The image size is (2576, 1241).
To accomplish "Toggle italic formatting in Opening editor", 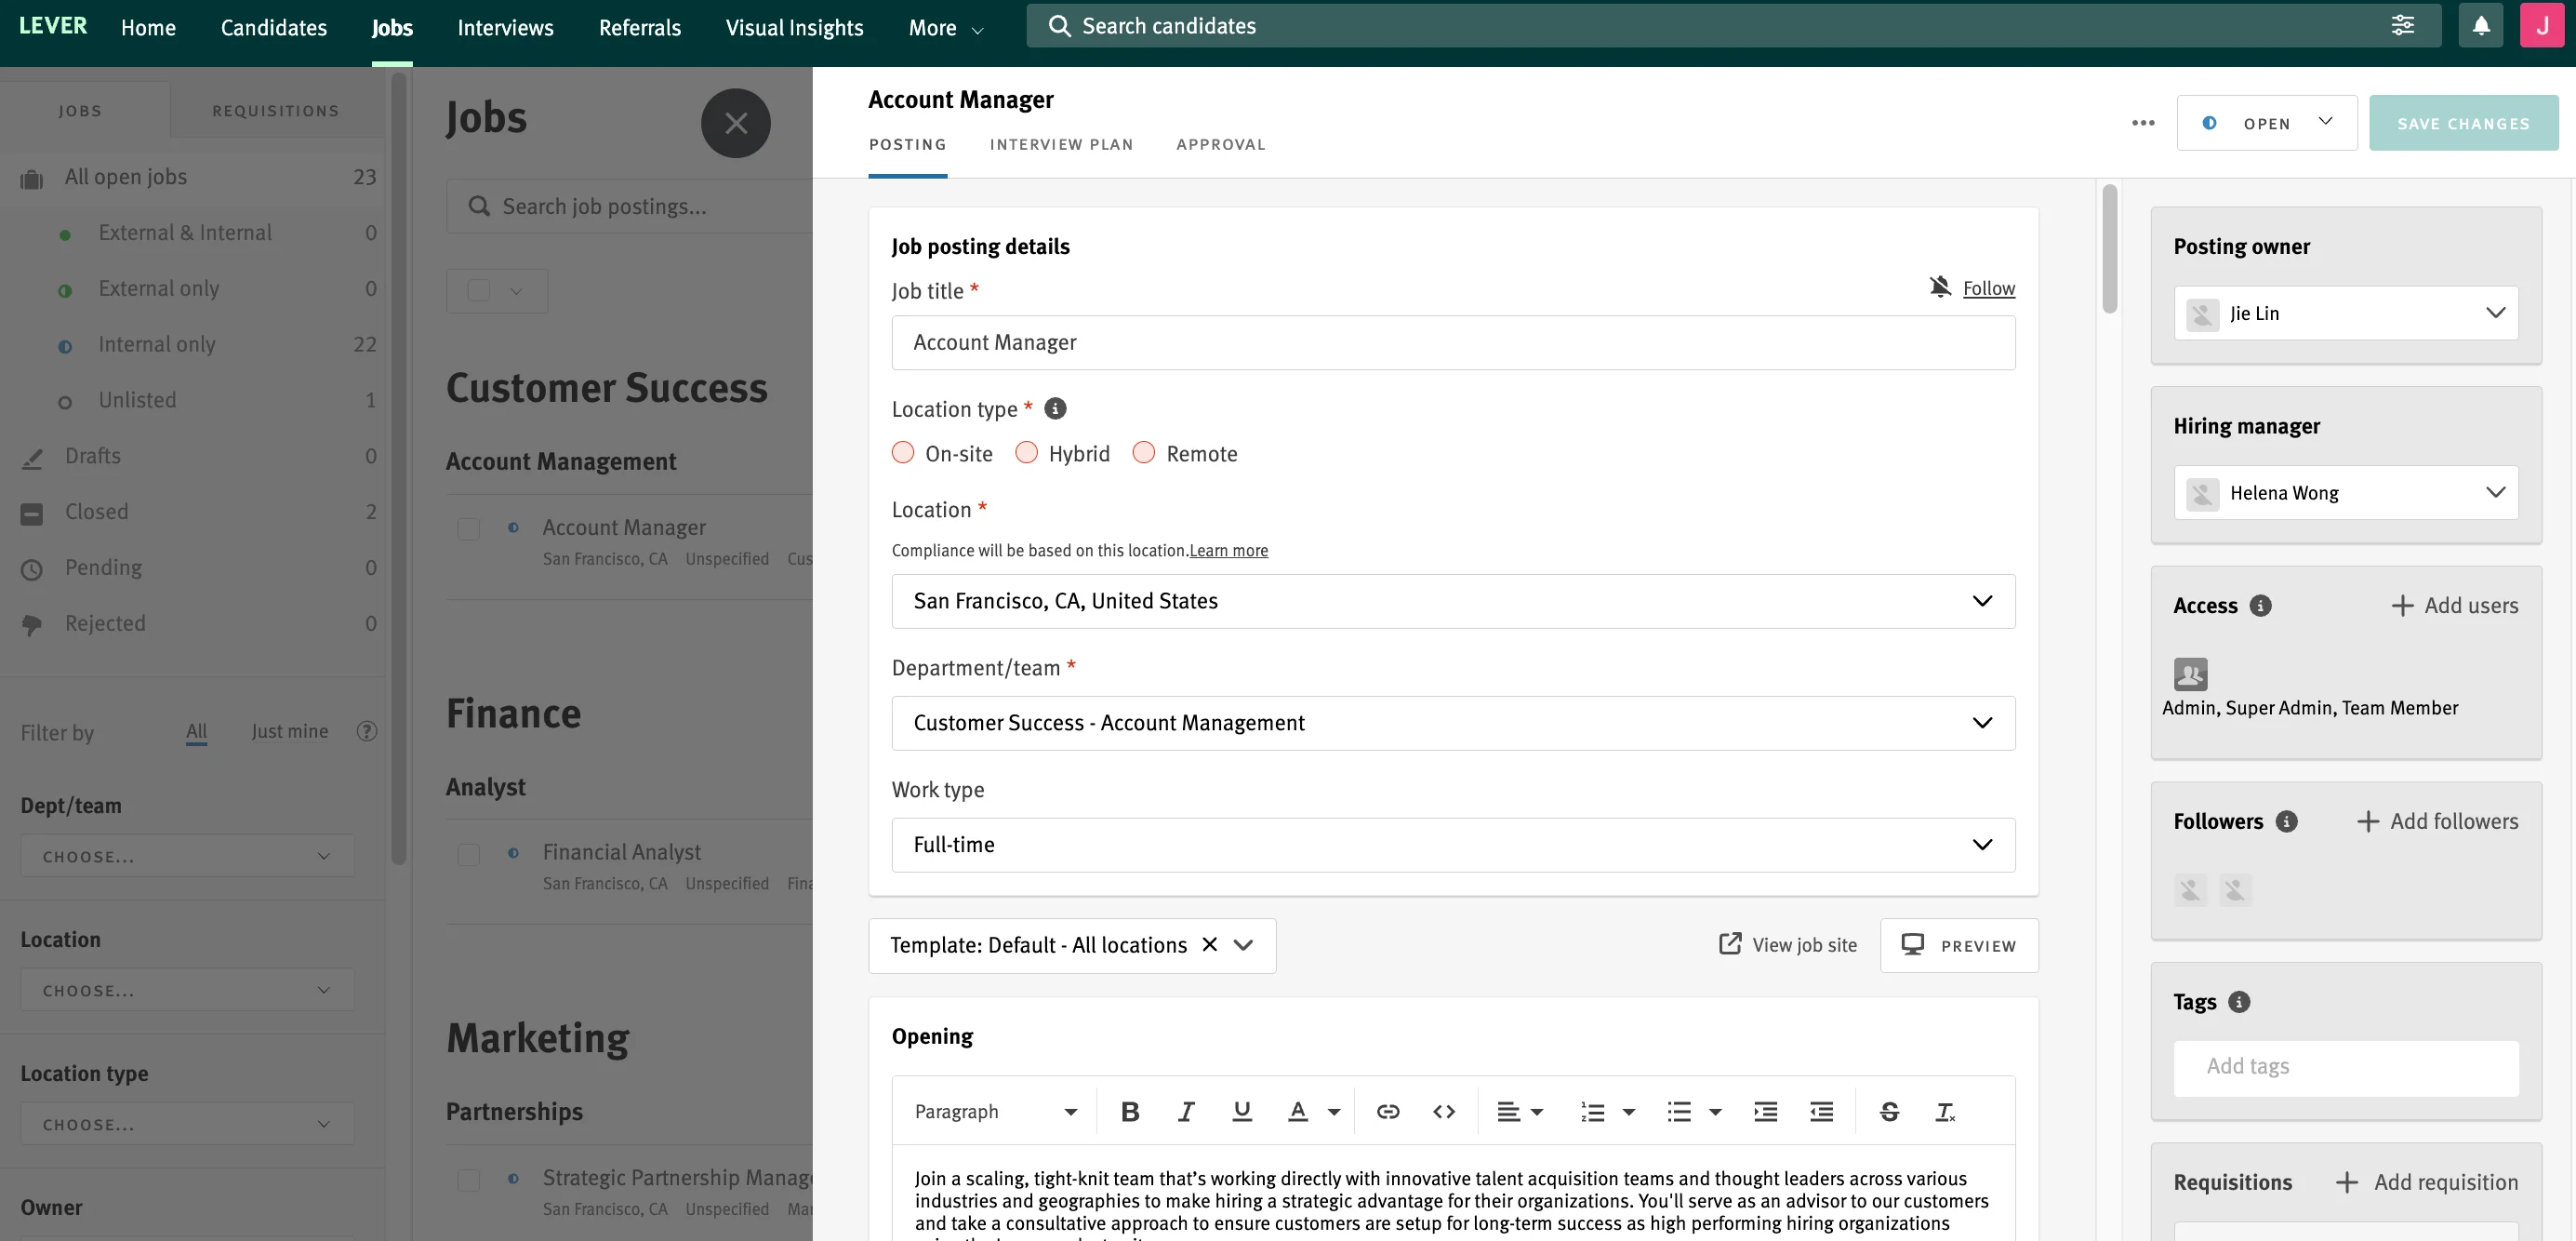I will coord(1186,1112).
